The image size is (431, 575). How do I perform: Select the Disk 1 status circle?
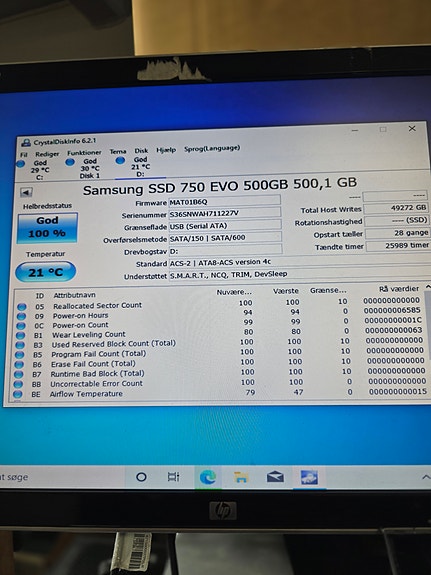(x=70, y=162)
